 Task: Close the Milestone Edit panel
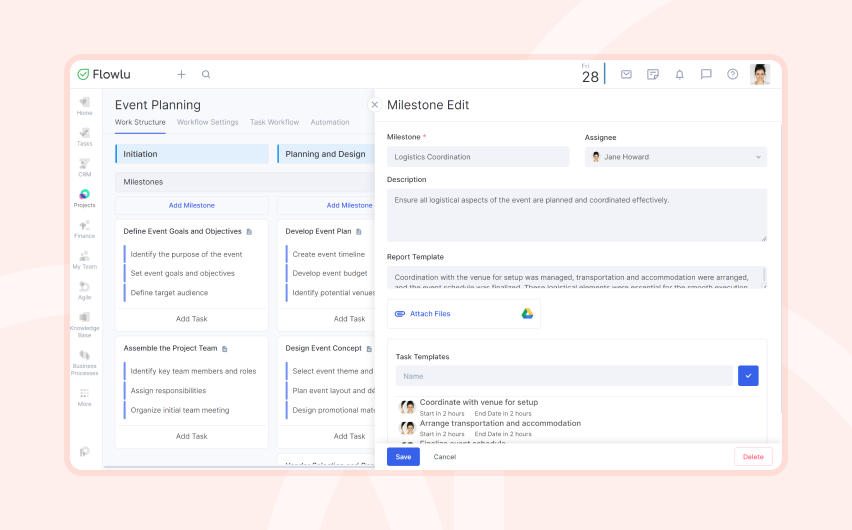click(x=374, y=105)
